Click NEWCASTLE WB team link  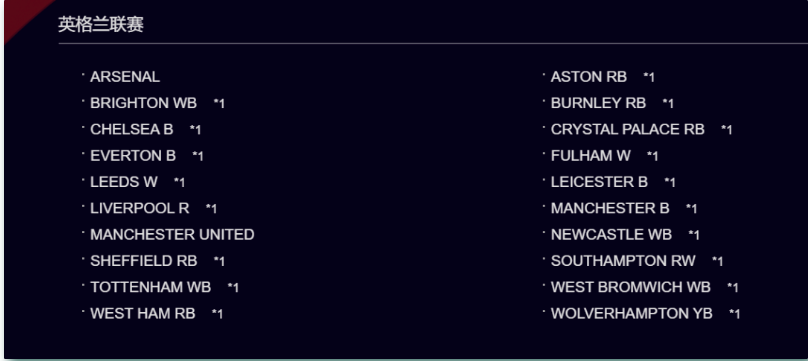(611, 234)
